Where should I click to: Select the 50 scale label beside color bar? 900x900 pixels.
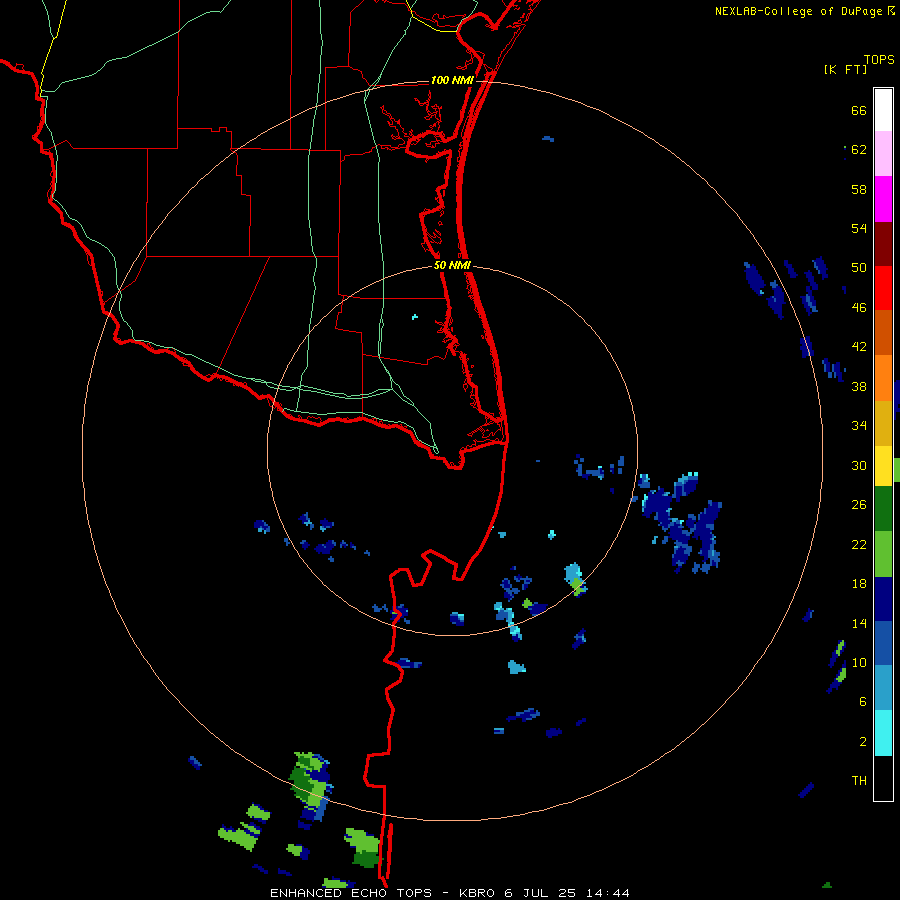859,268
